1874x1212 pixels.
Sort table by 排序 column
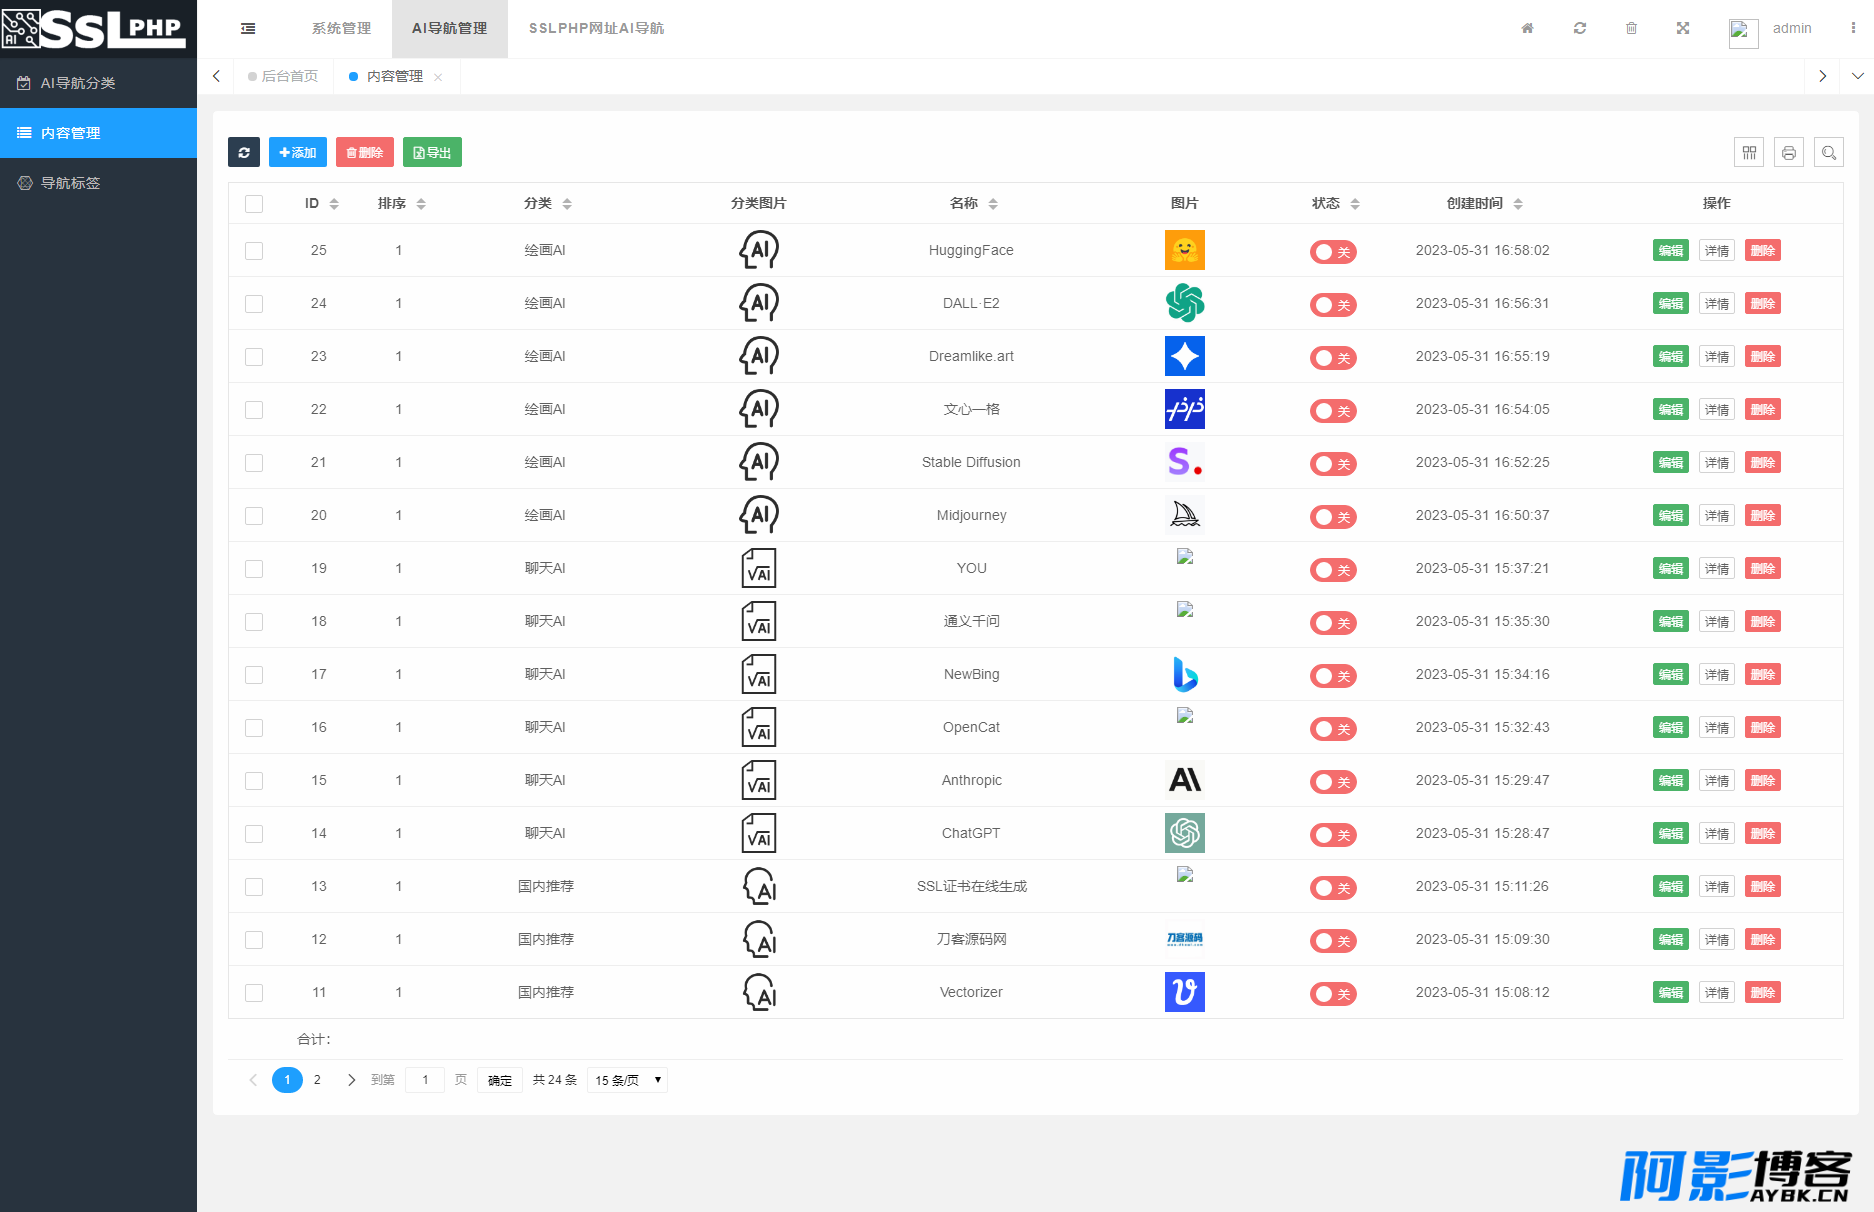(x=421, y=204)
